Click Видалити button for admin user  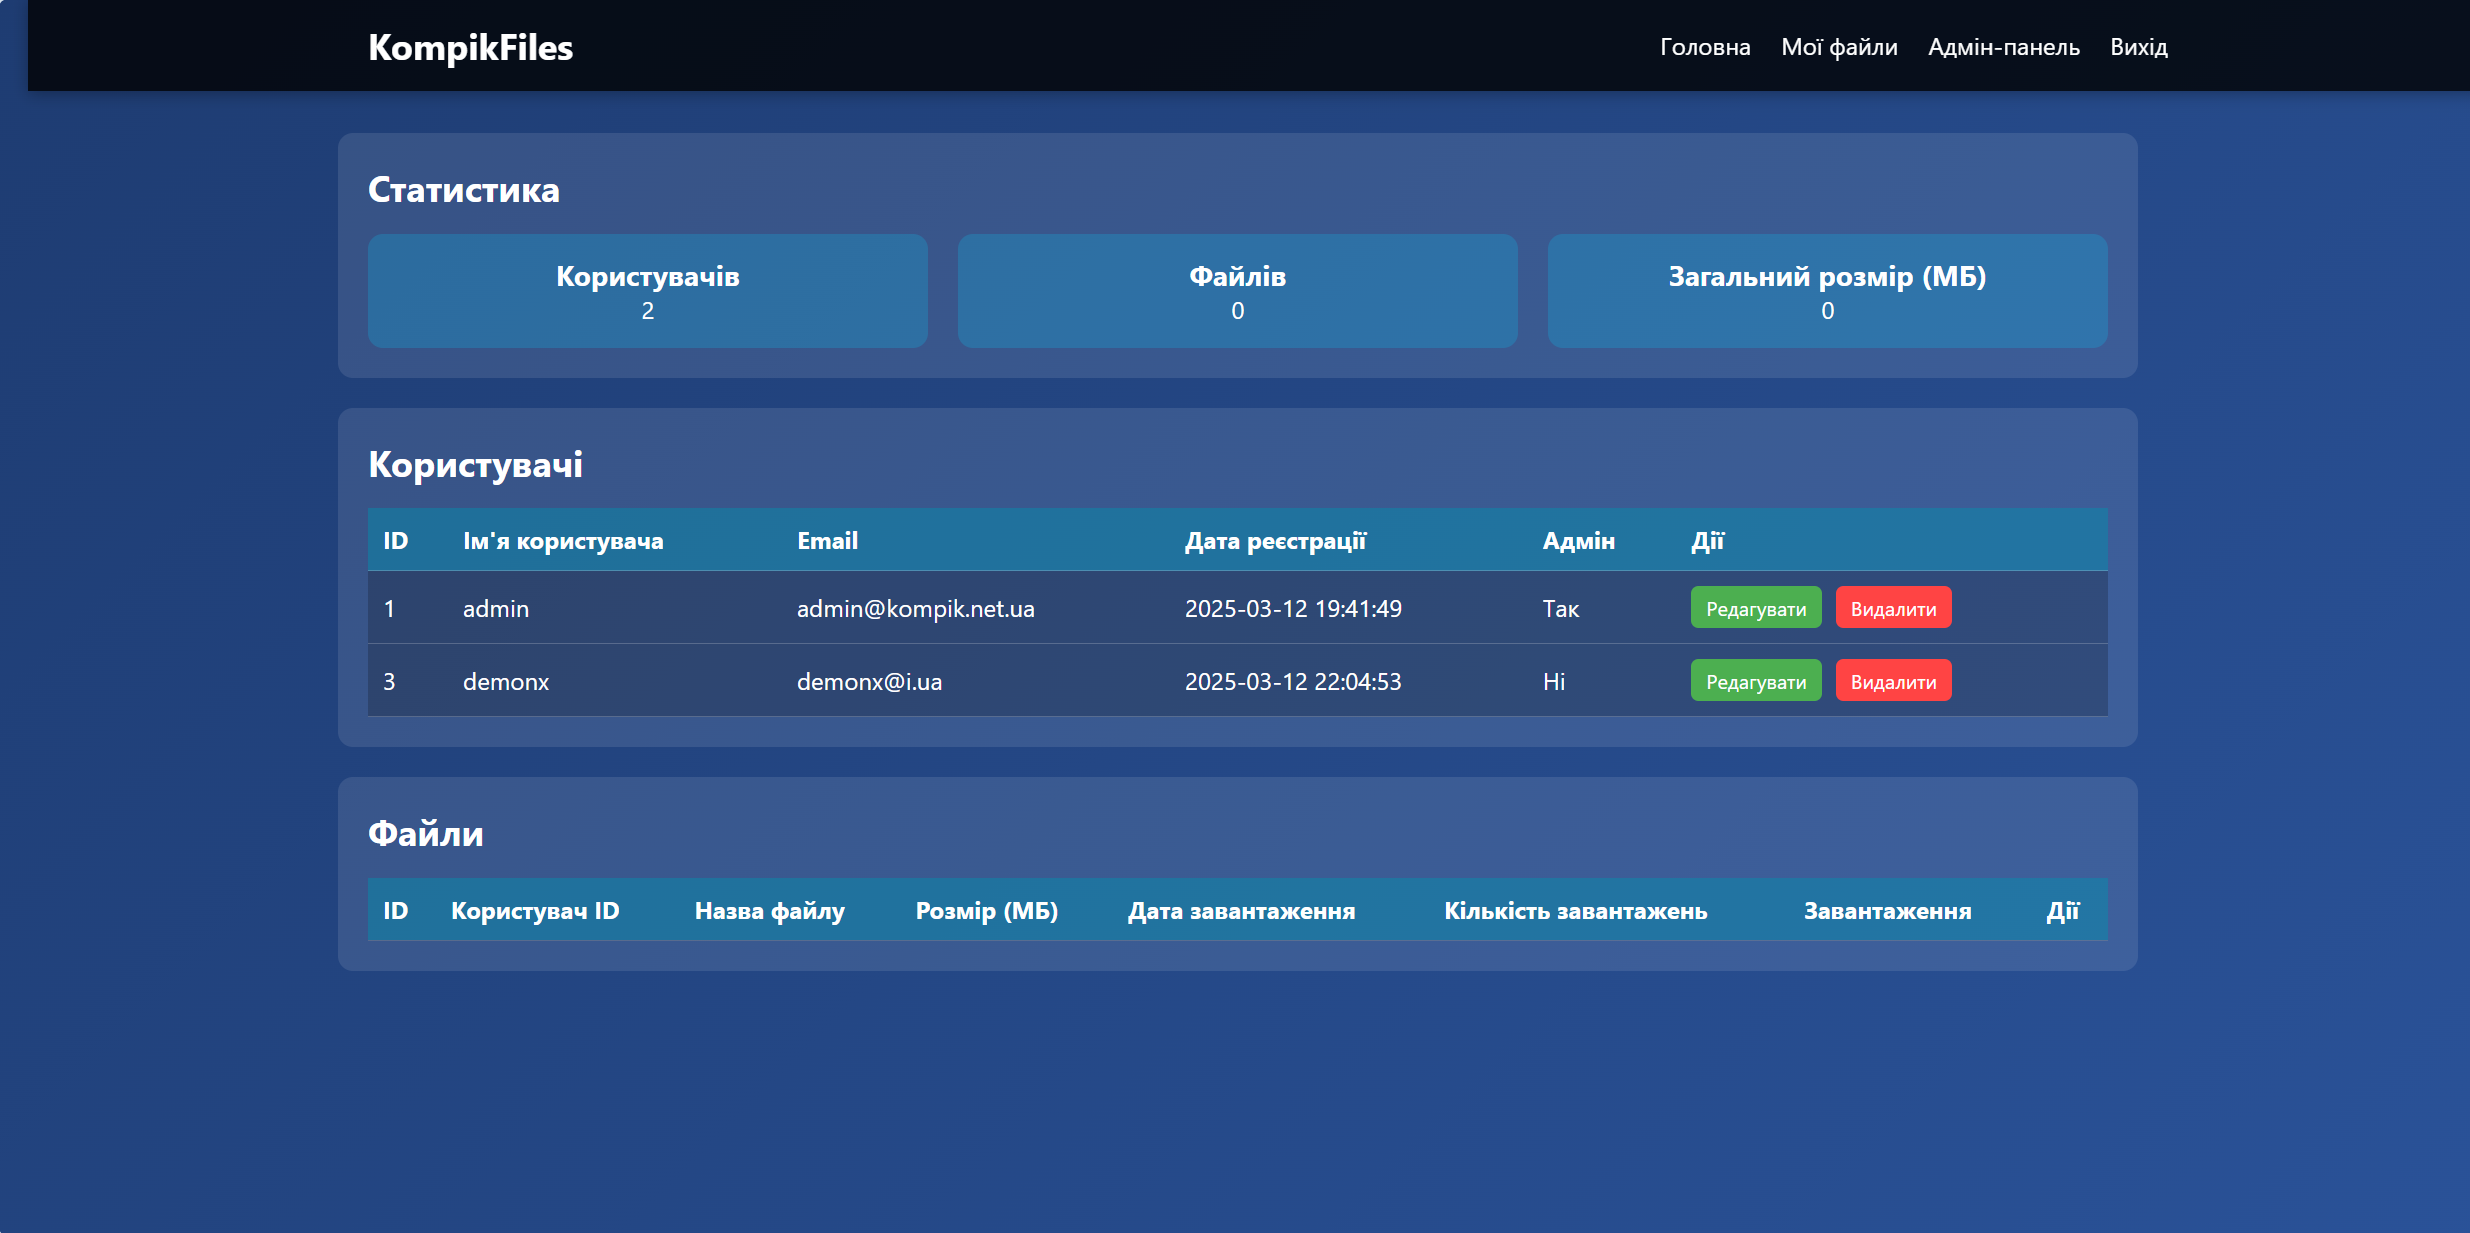(x=1892, y=608)
